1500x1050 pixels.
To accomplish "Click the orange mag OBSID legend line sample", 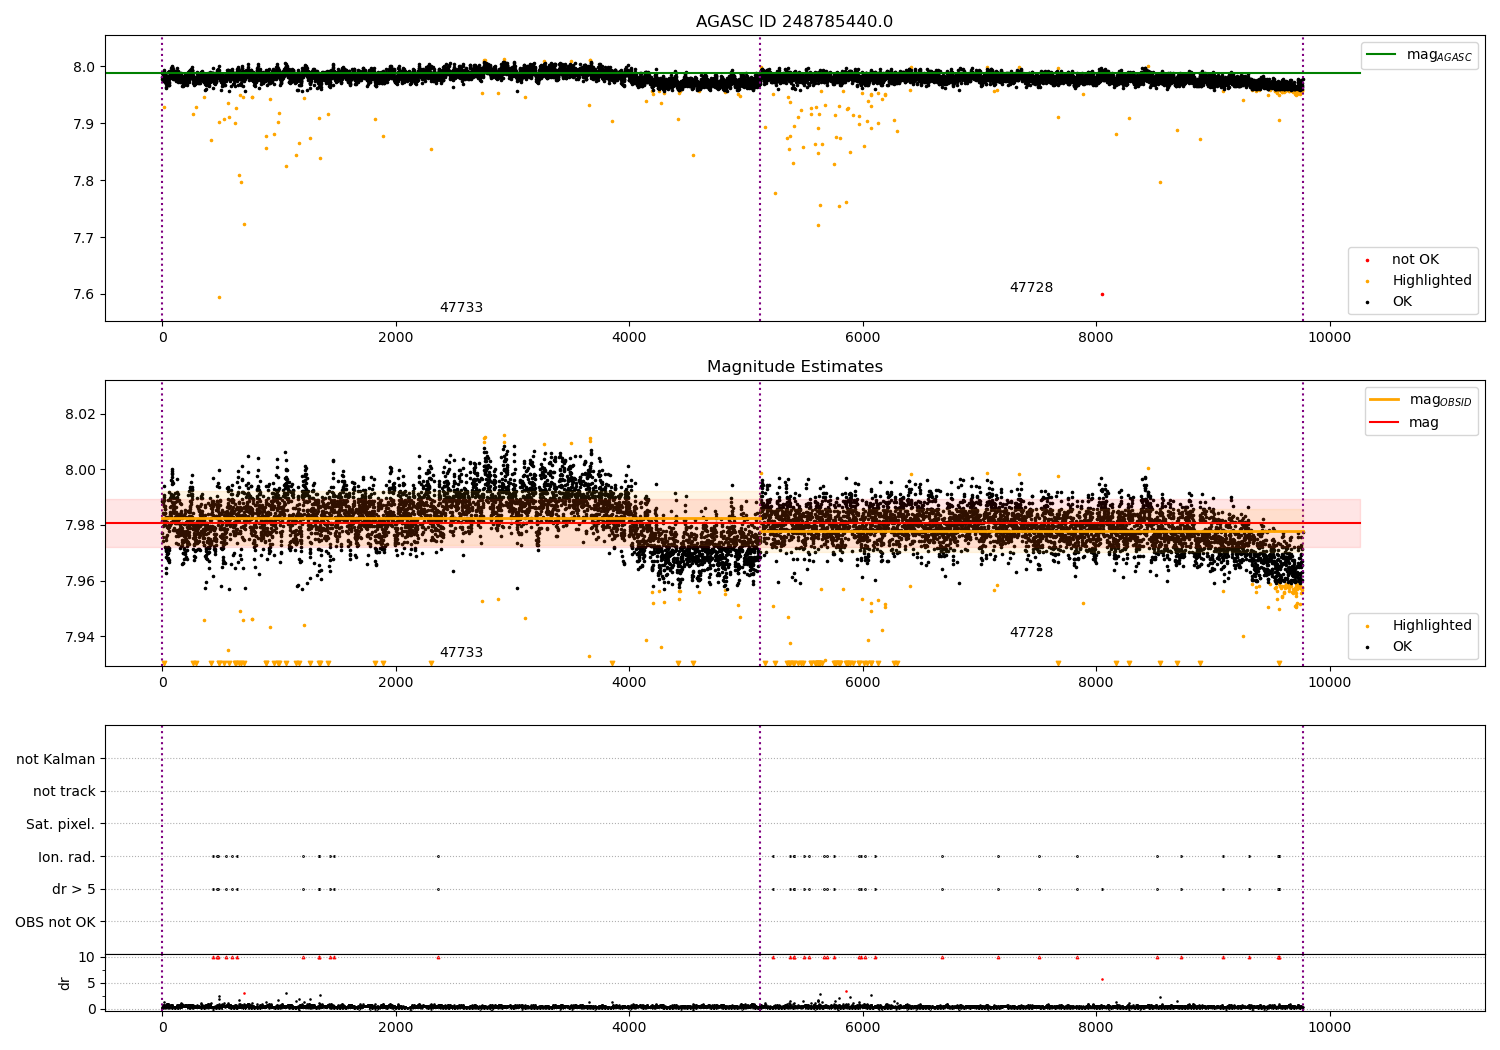I will [1384, 400].
